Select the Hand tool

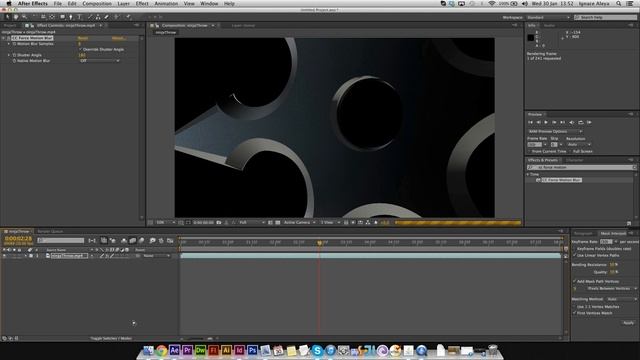[x=16, y=17]
